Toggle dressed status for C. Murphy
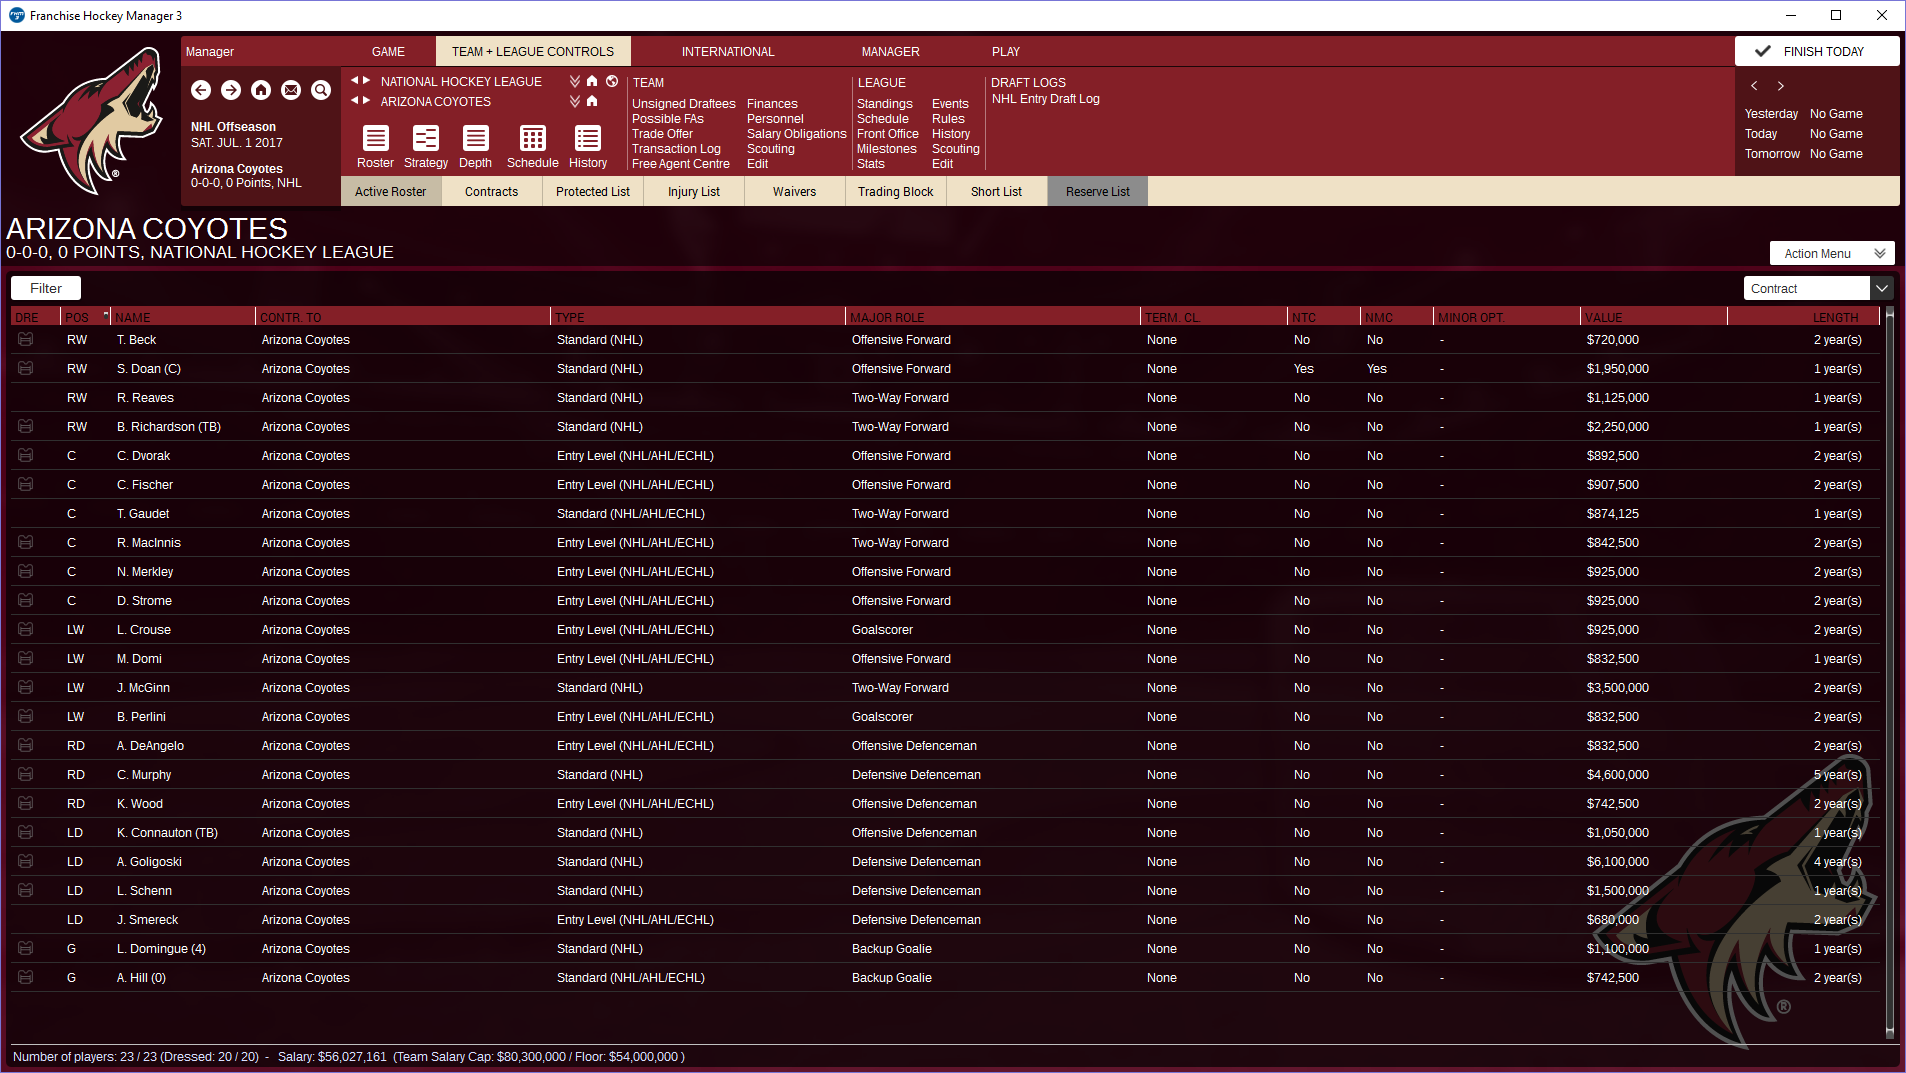The image size is (1906, 1073). [x=26, y=775]
